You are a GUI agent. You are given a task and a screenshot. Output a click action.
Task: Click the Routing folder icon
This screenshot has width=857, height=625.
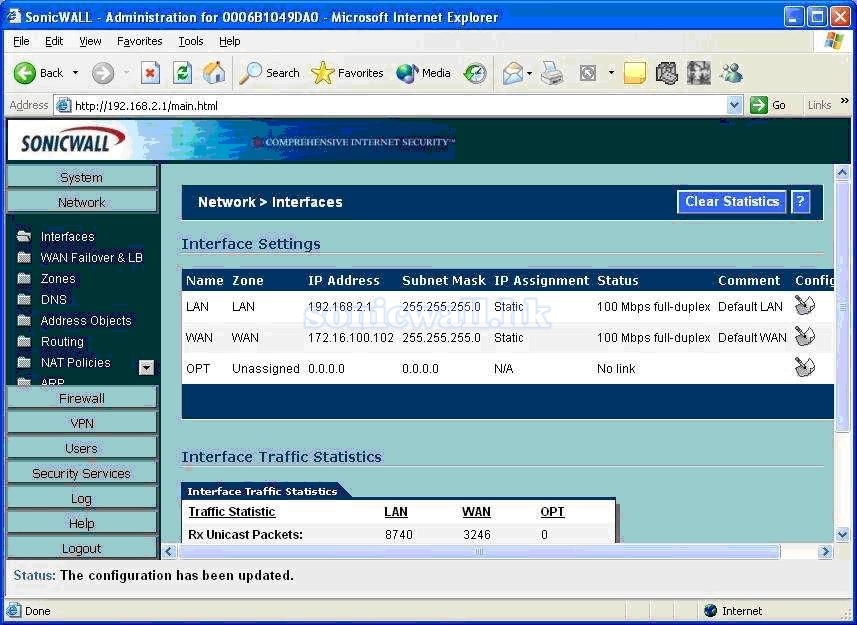point(24,341)
